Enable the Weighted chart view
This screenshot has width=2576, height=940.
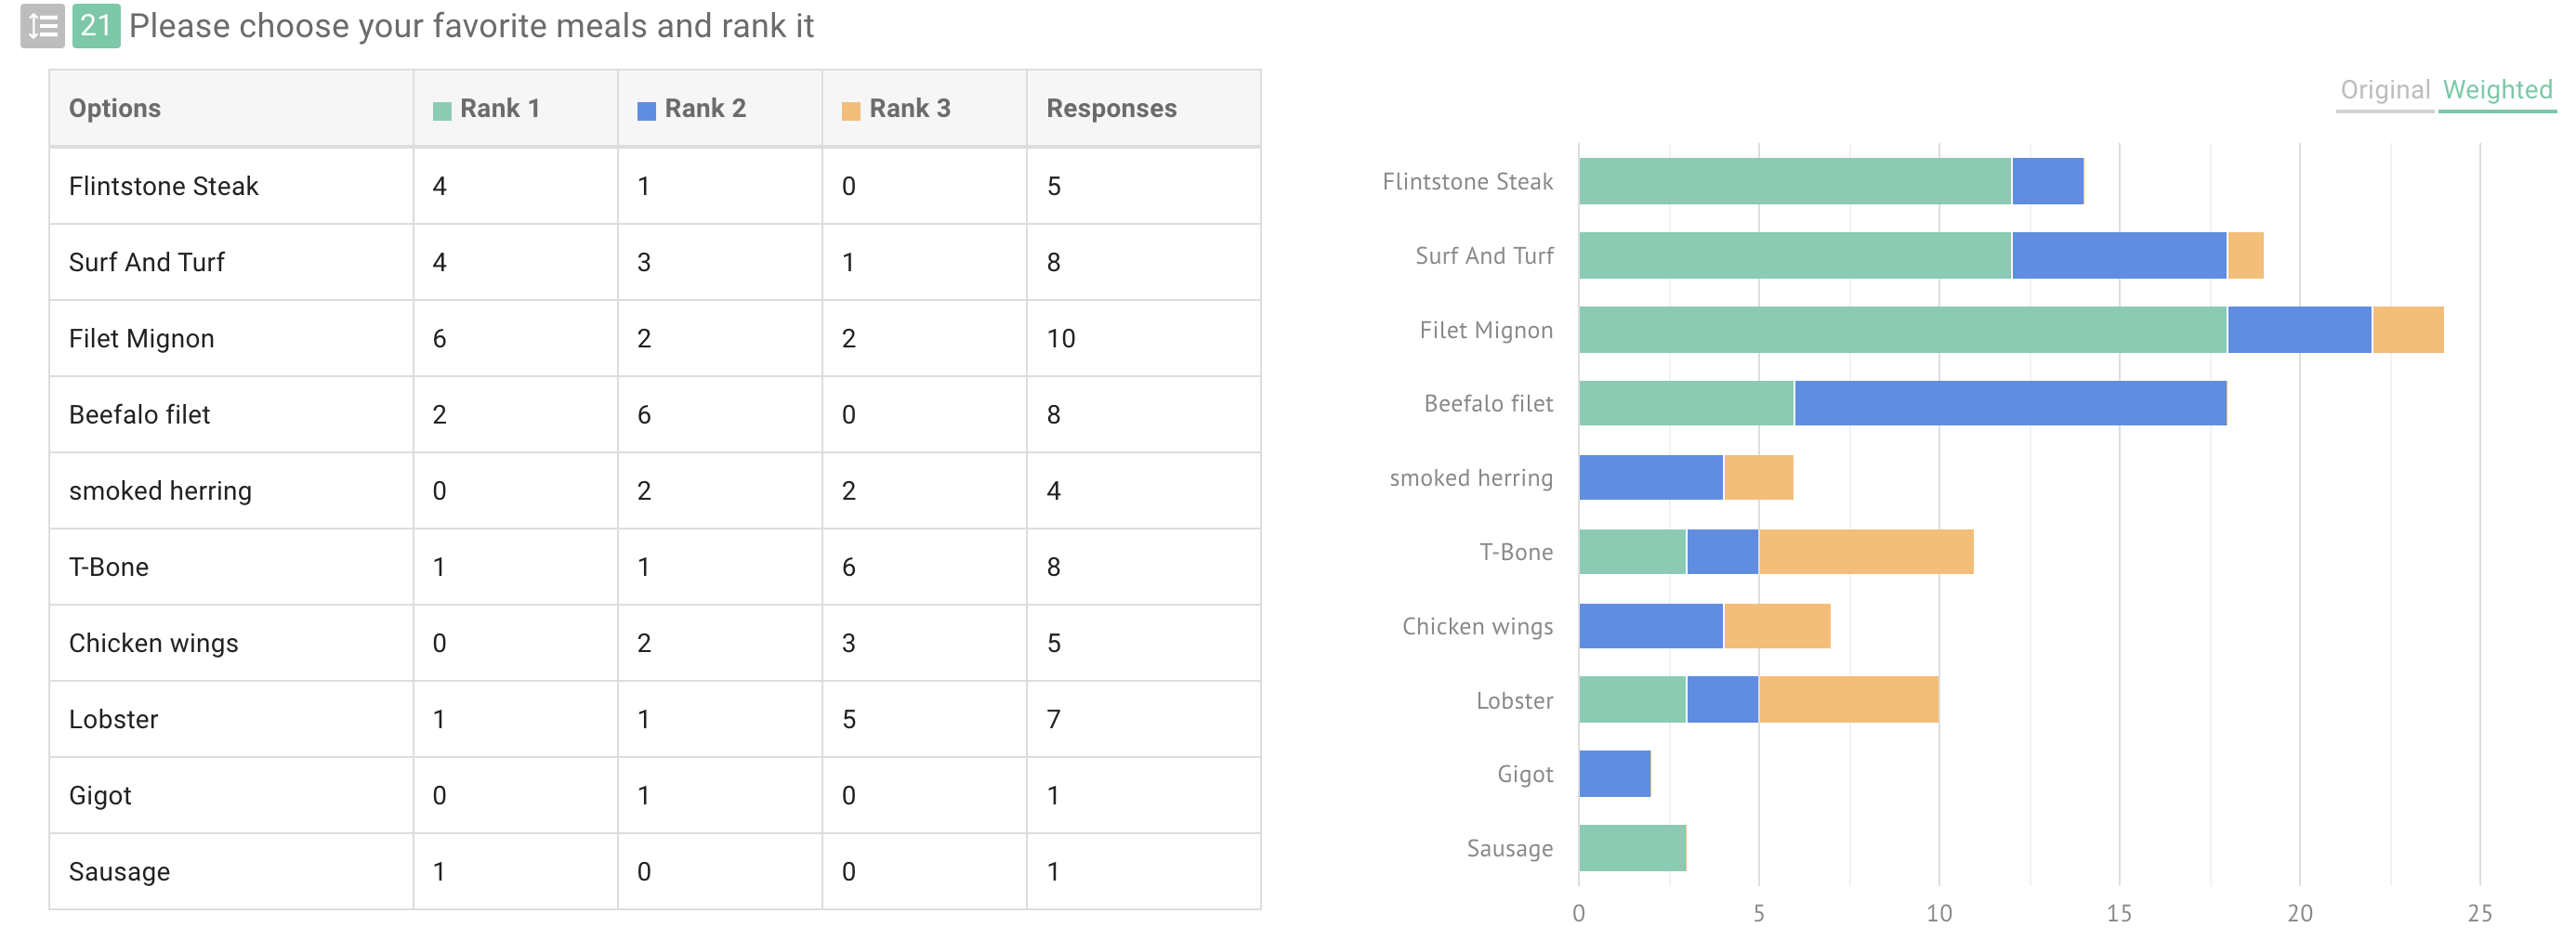tap(2497, 89)
